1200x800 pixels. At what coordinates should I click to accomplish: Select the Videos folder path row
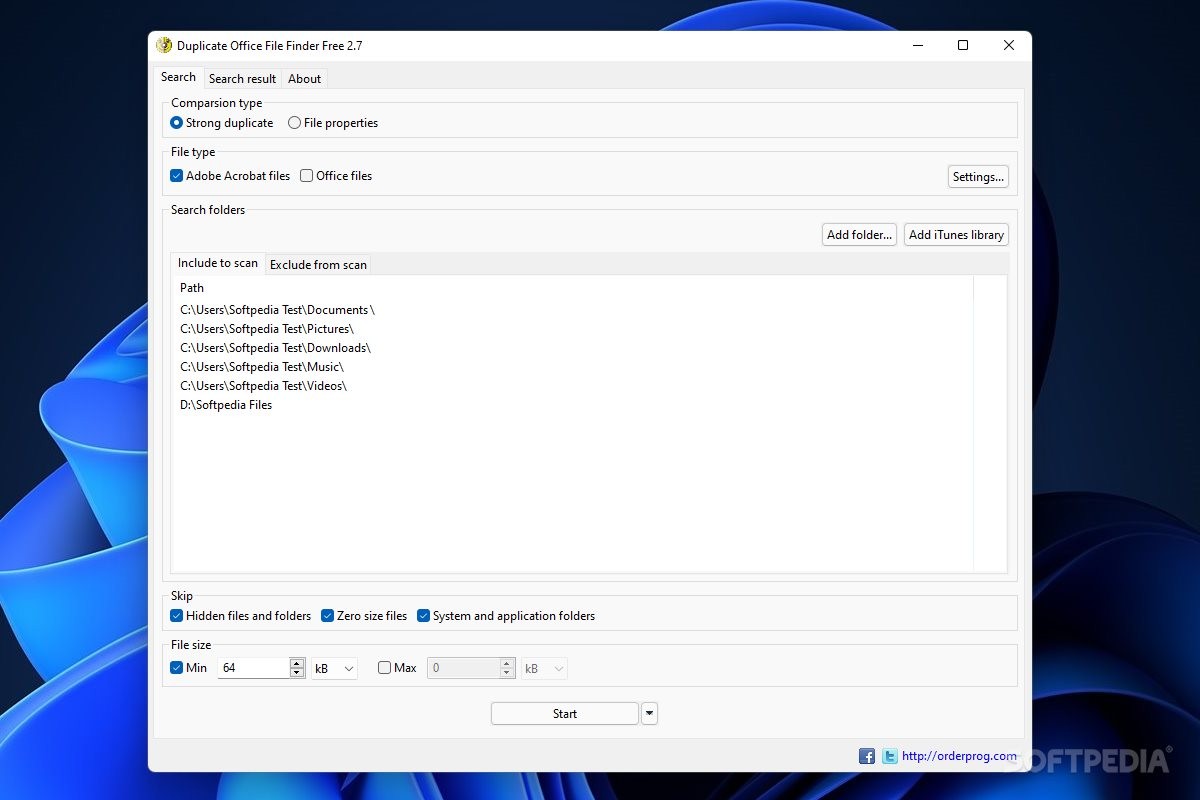click(572, 386)
